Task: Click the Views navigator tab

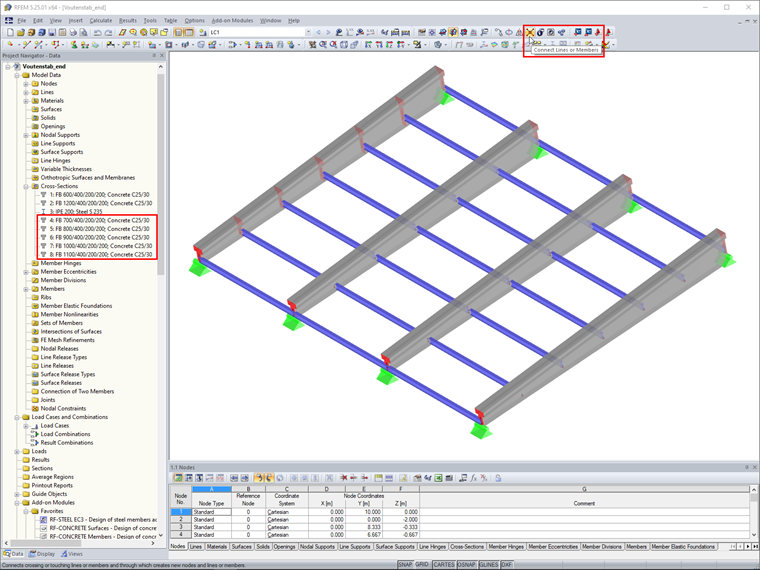Action: click(72, 554)
